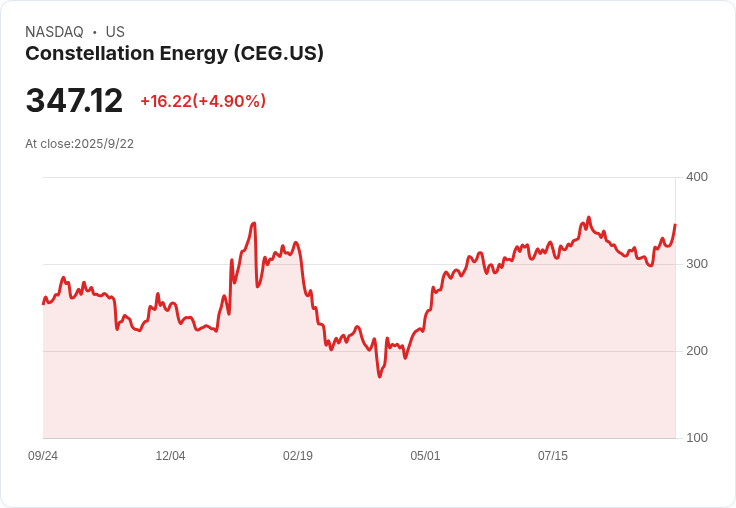Click the 05/01 x-axis date label
Viewport: 736px width, 508px height.
point(425,455)
